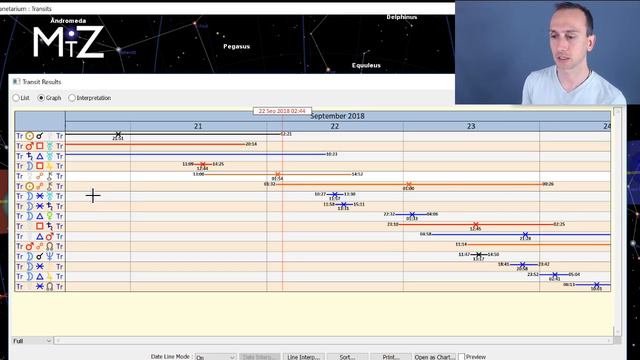Viewport: 640px width, 360px height.
Task: Click the Equuleus label in the planetarium window
Action: tap(366, 65)
